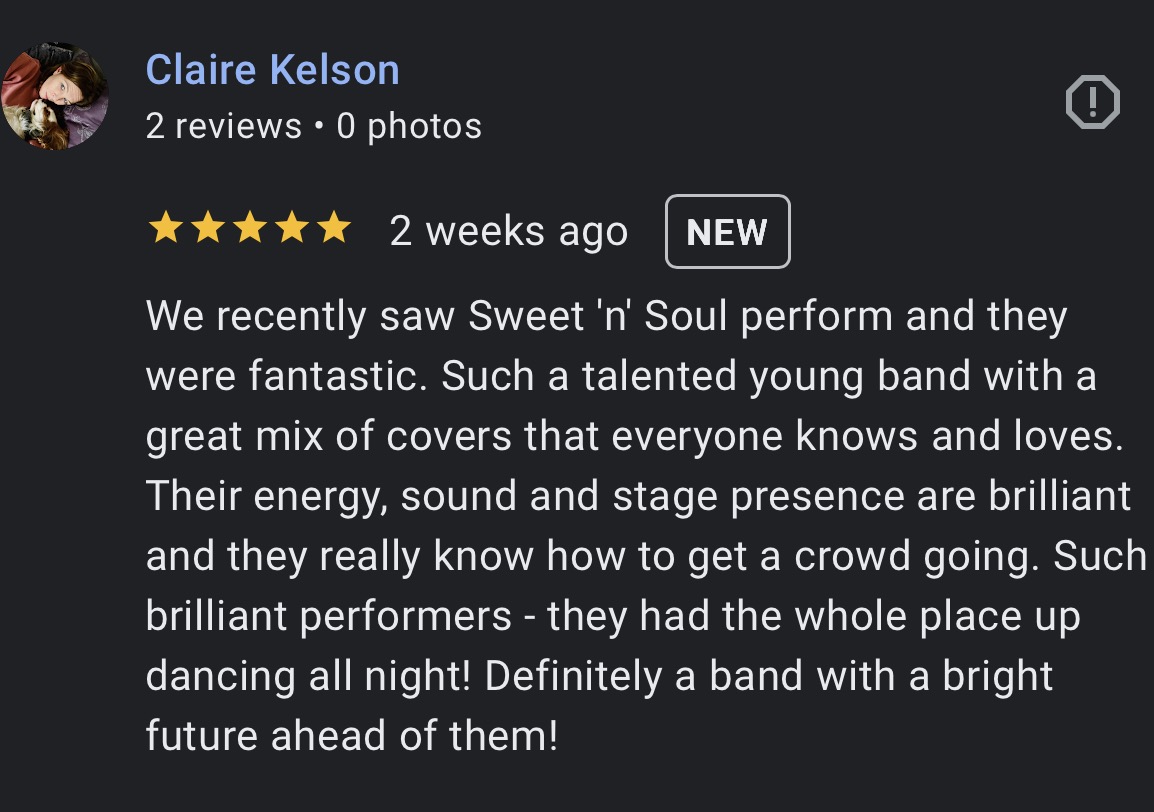Click the final line "future ahead of them!"
Viewport: 1154px width, 812px height.
(x=351, y=737)
